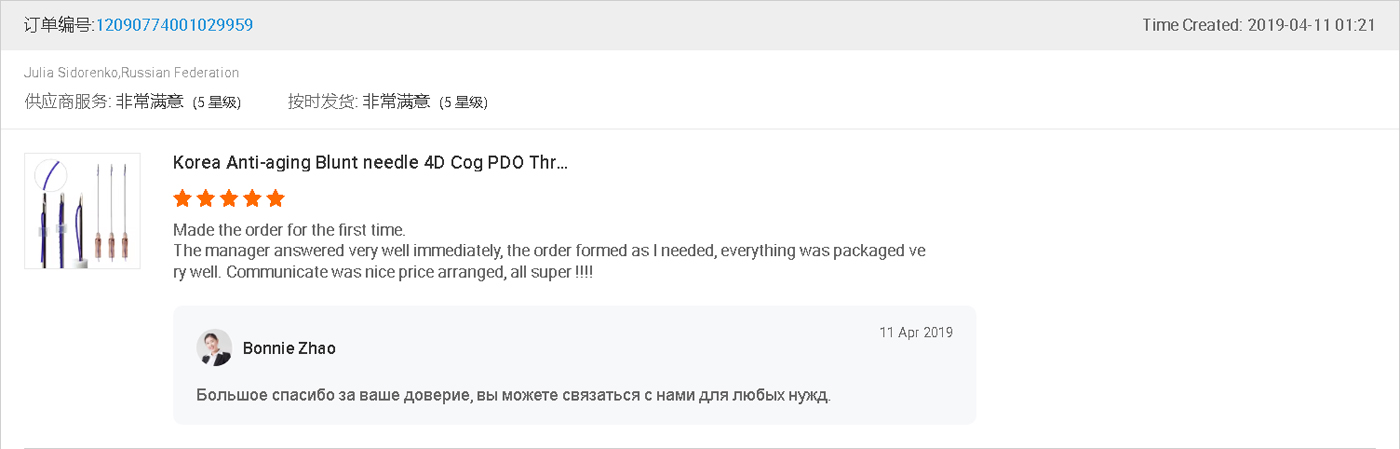Click the 非常满意 value beside 按时发货

tap(396, 101)
